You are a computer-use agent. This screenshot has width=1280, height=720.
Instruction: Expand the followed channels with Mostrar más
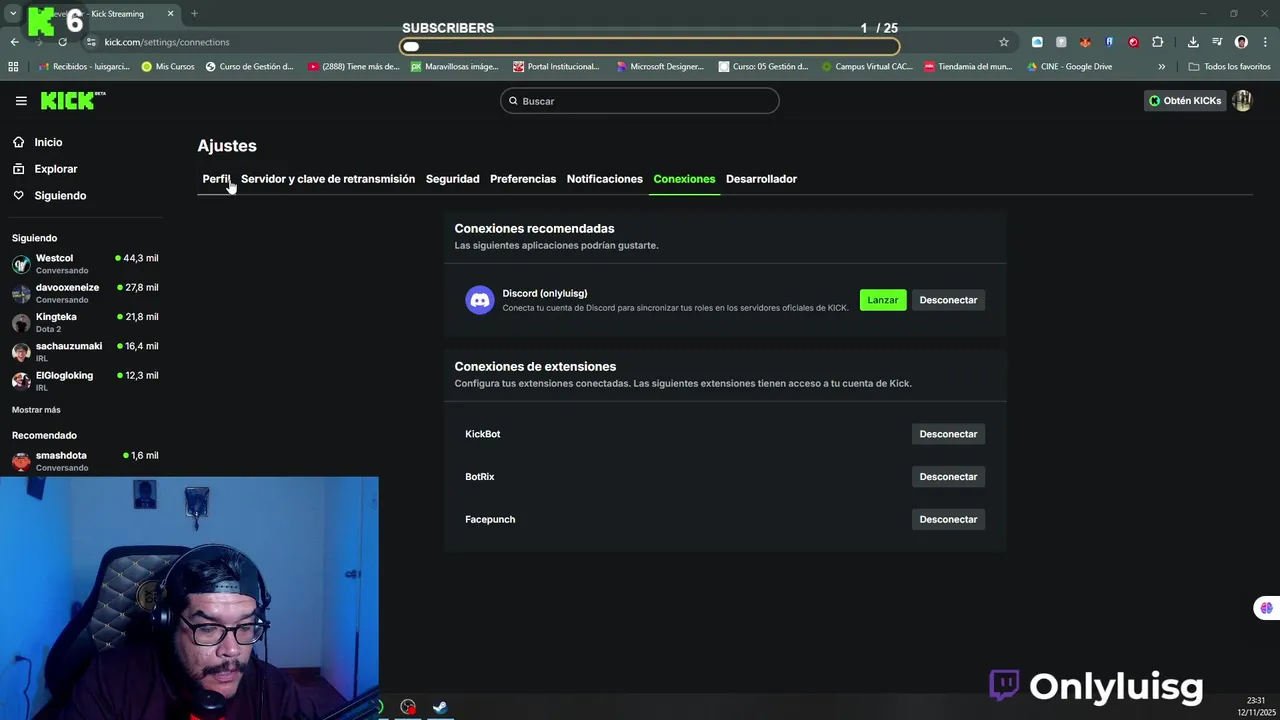coord(36,410)
